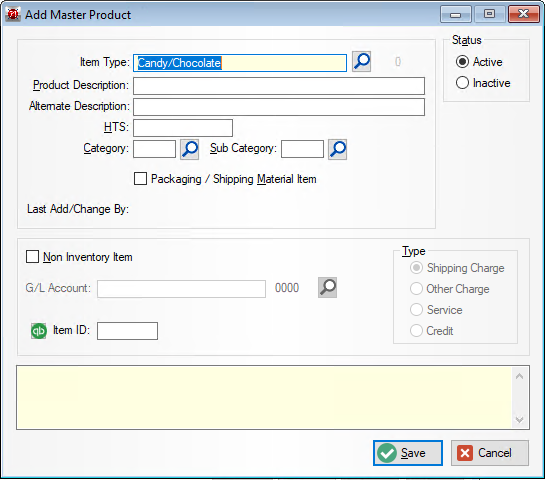Enable the Non Inventory Item checkbox
This screenshot has height=480, width=545.
[32, 257]
